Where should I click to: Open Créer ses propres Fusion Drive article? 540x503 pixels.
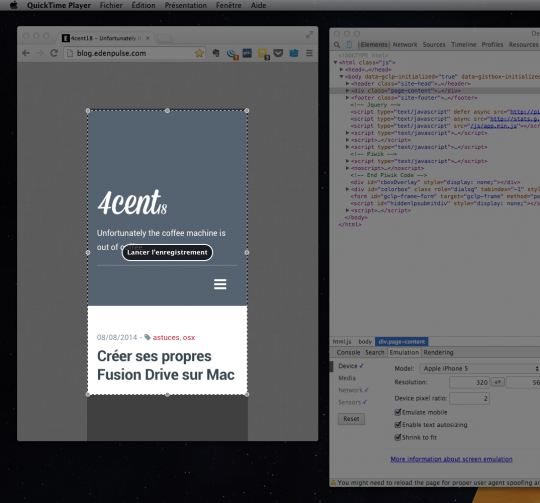(166, 365)
